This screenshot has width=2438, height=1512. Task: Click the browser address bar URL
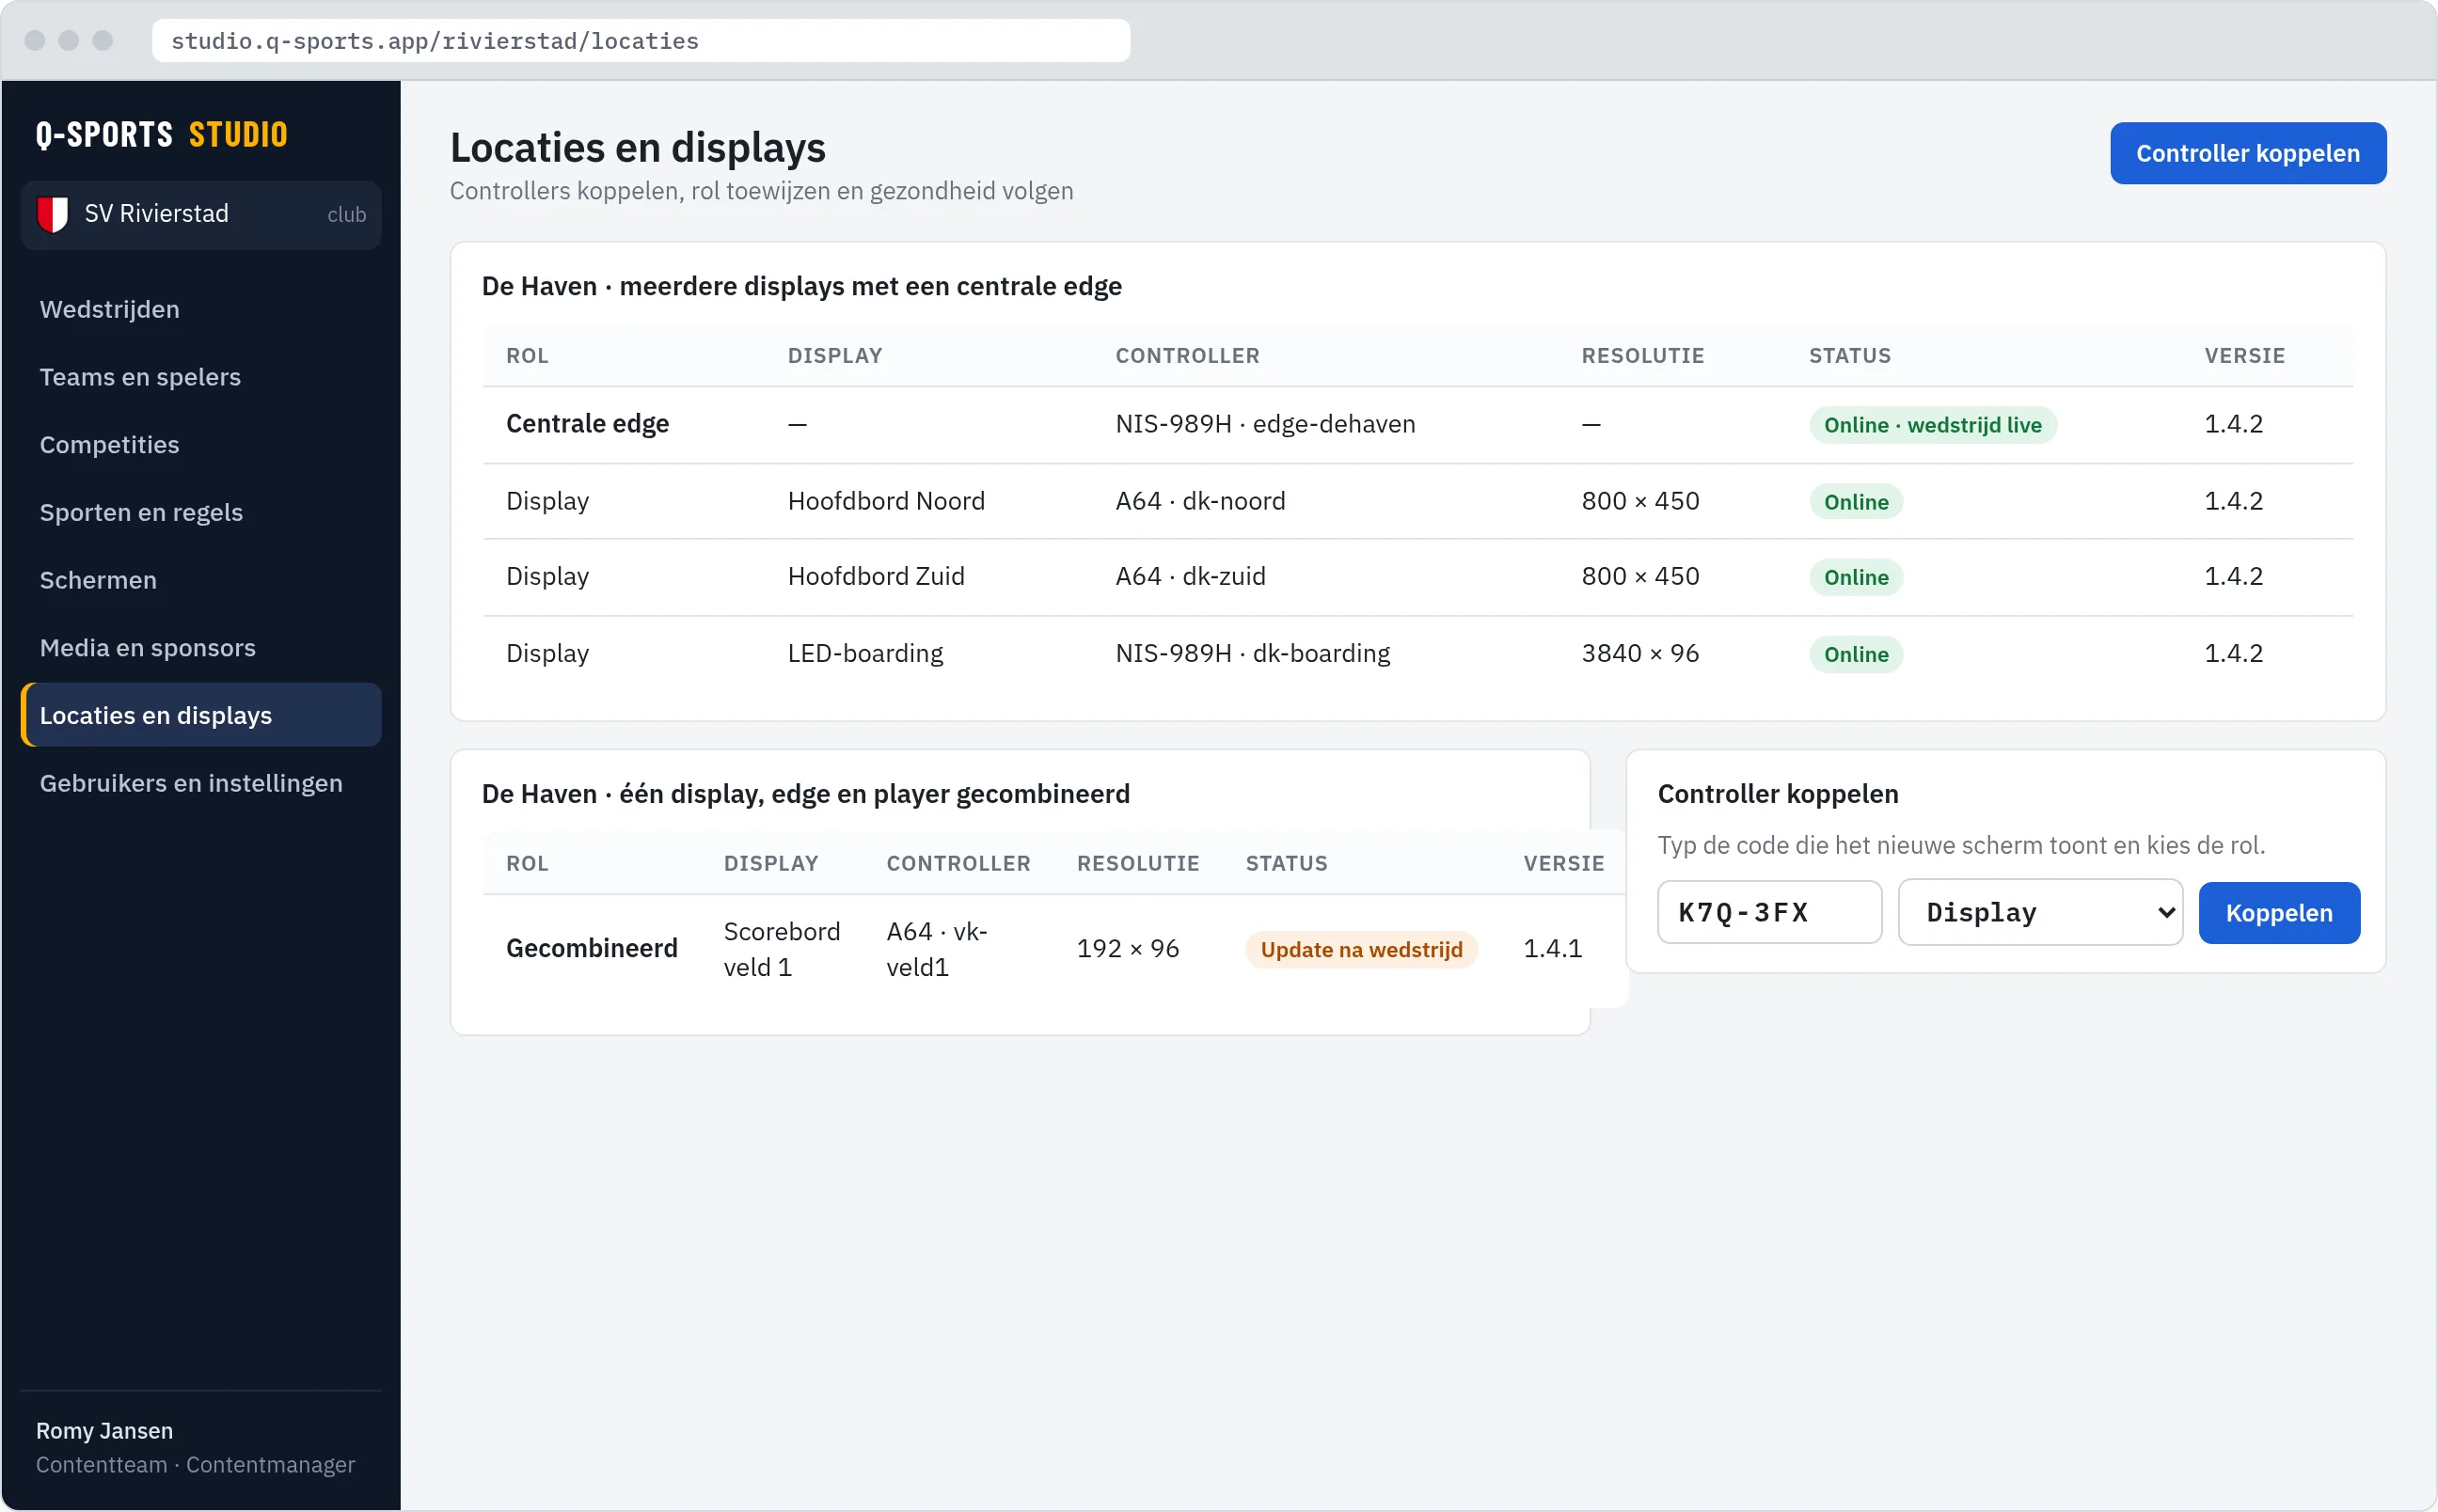[641, 41]
